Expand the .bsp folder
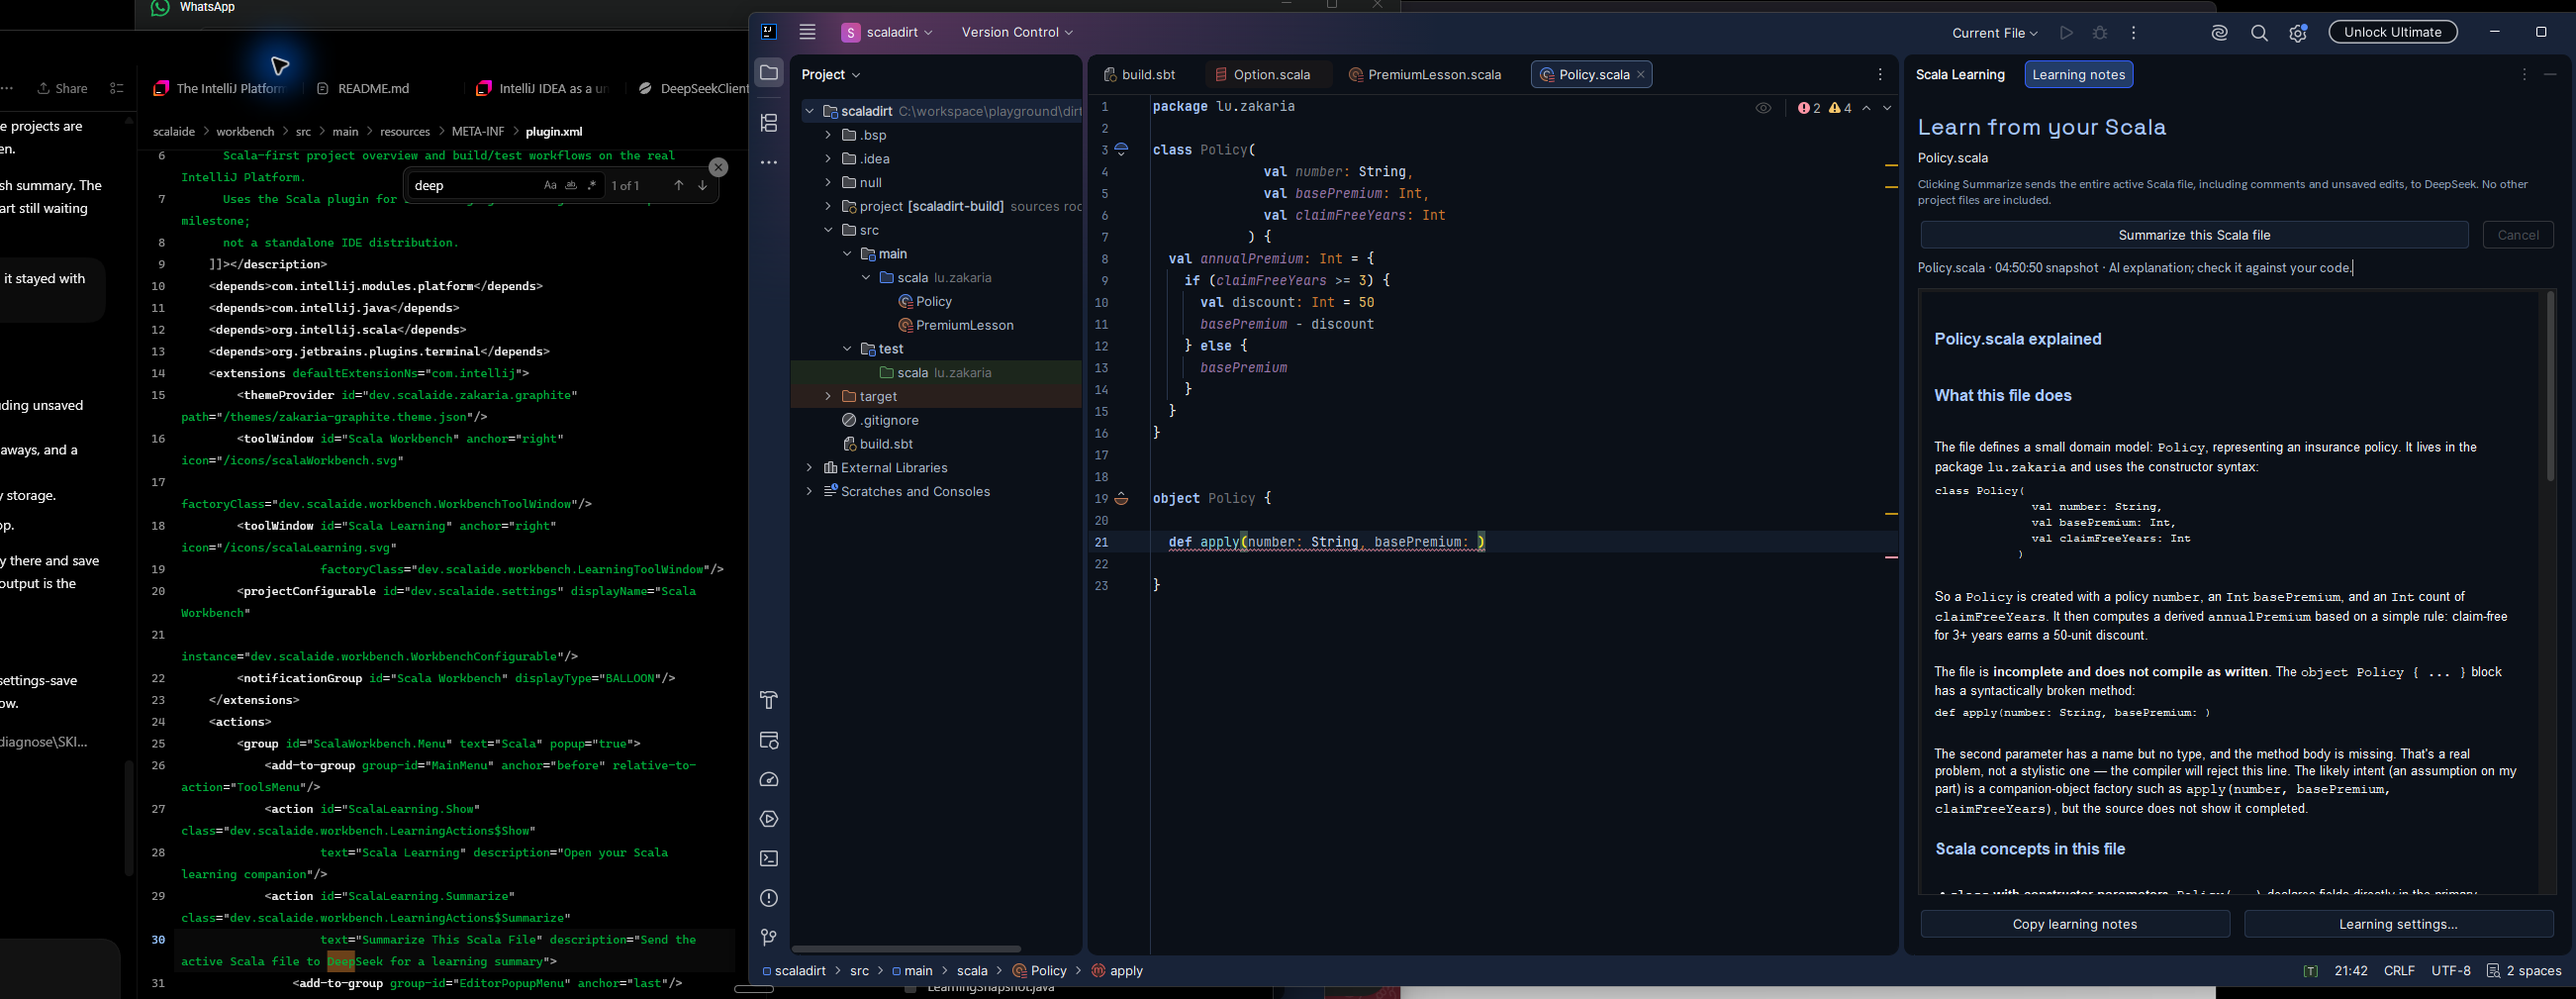 click(827, 135)
